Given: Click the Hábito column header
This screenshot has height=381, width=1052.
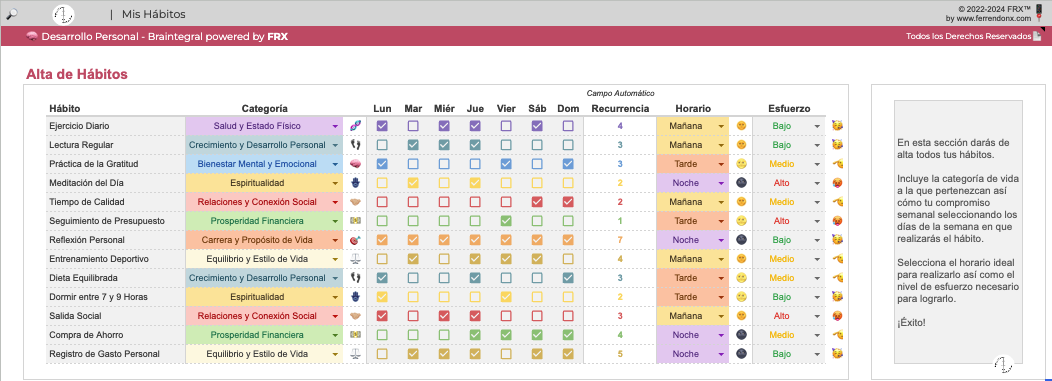Looking at the screenshot, I should [64, 108].
